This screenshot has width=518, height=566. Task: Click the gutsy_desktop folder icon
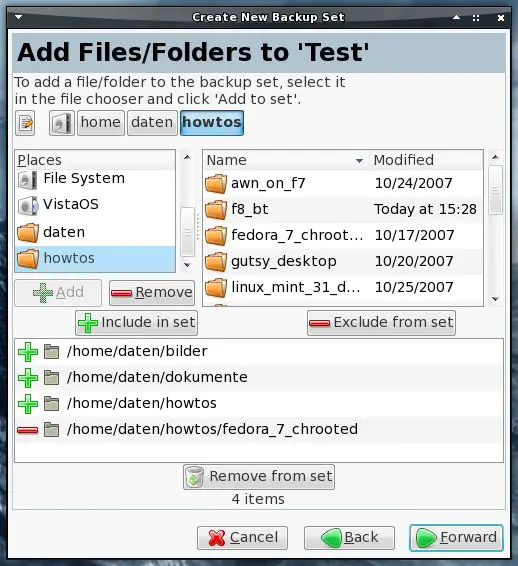[x=216, y=262]
